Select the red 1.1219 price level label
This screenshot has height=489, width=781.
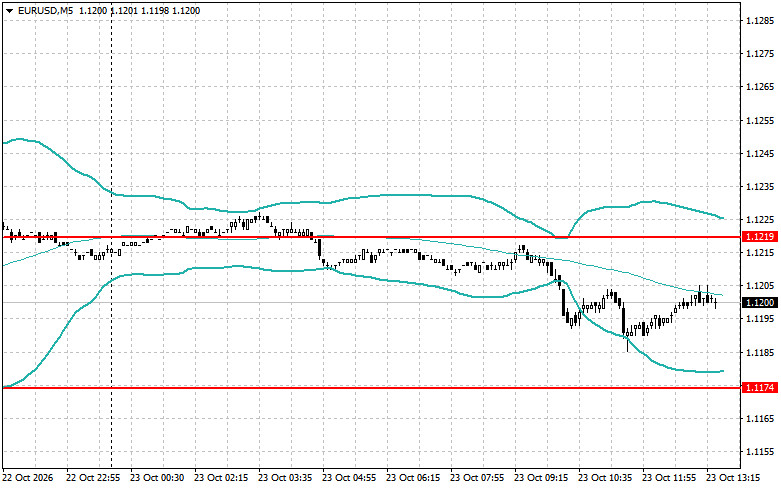tap(759, 237)
